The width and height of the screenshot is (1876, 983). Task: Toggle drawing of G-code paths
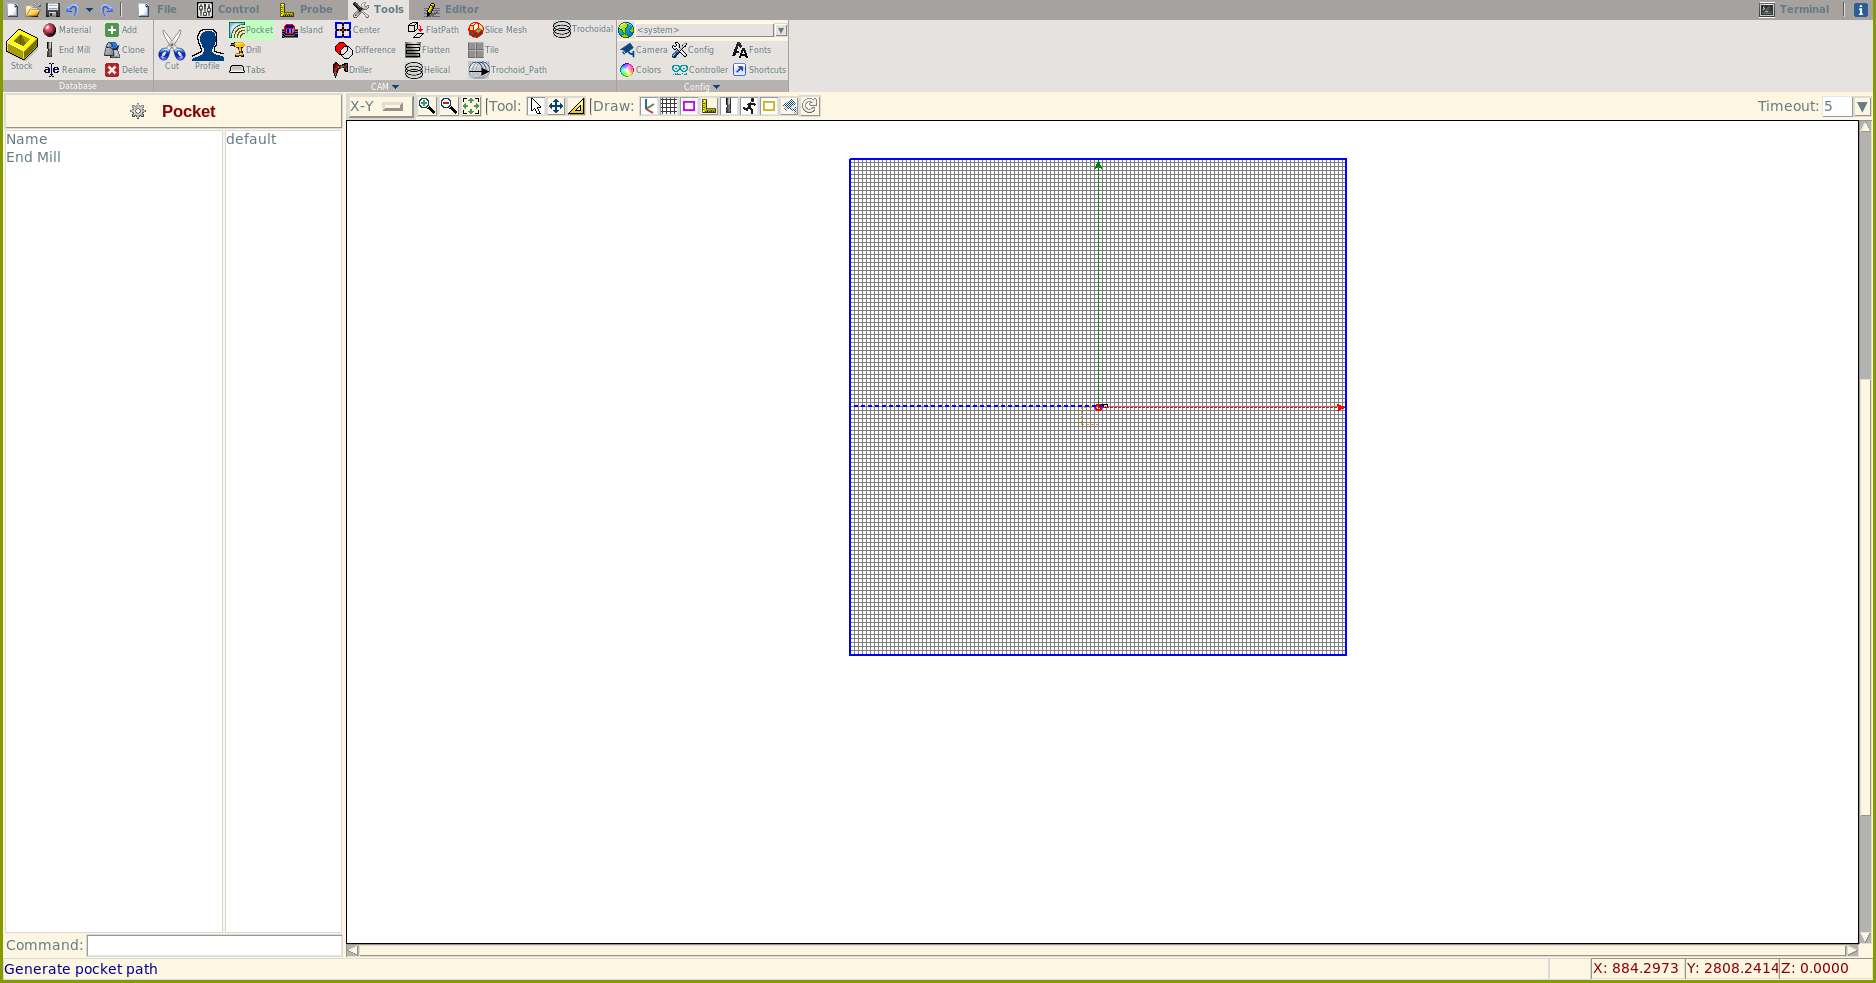tap(729, 106)
